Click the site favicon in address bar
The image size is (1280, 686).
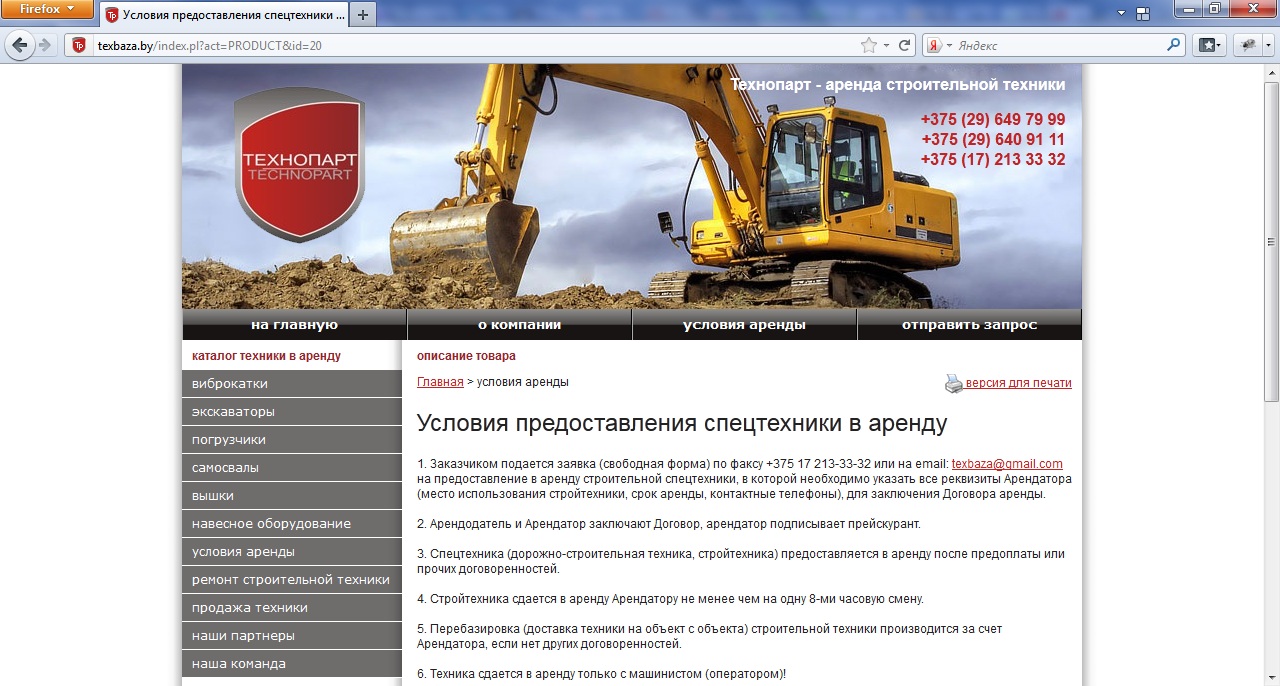point(79,45)
